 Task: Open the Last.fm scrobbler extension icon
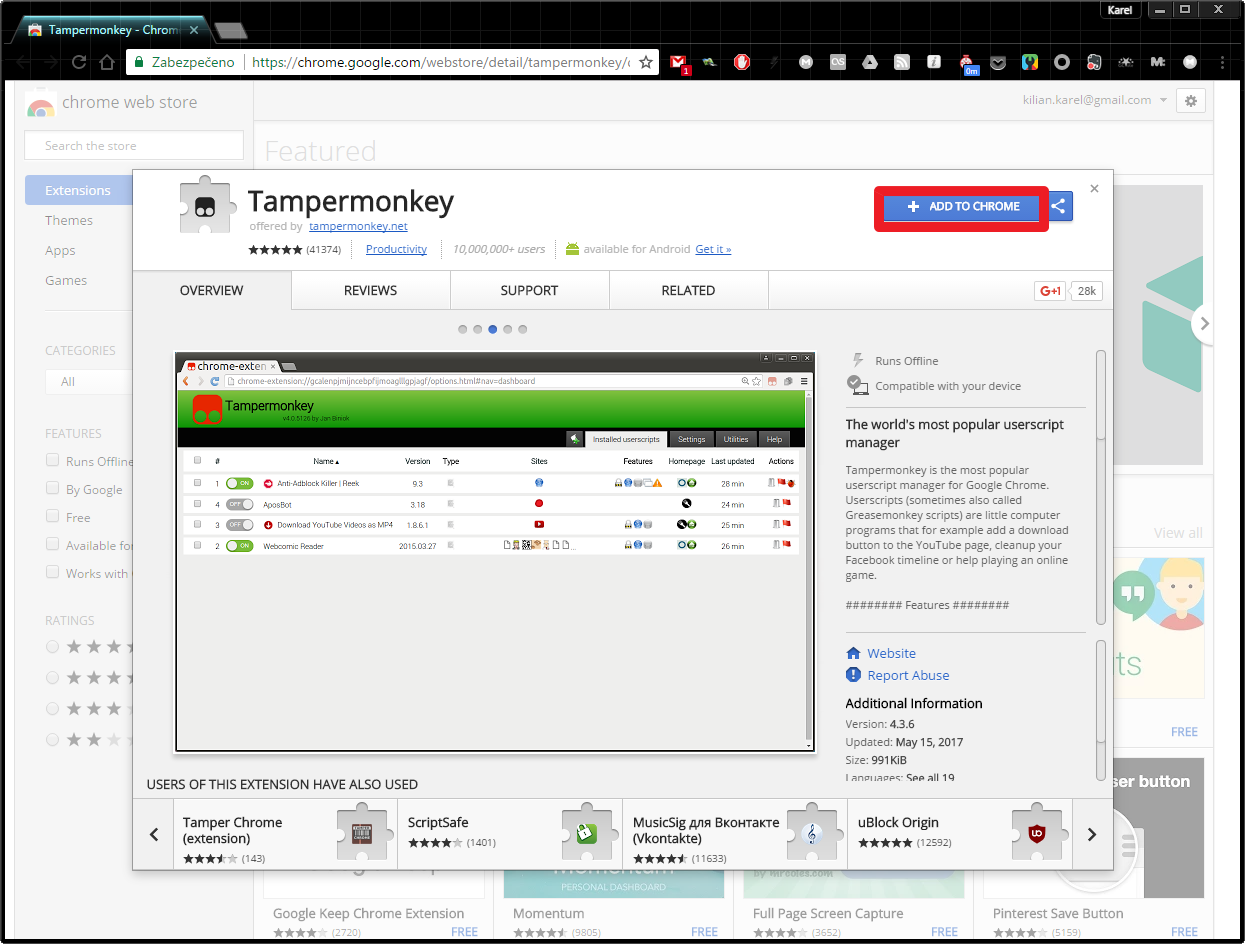pos(838,62)
